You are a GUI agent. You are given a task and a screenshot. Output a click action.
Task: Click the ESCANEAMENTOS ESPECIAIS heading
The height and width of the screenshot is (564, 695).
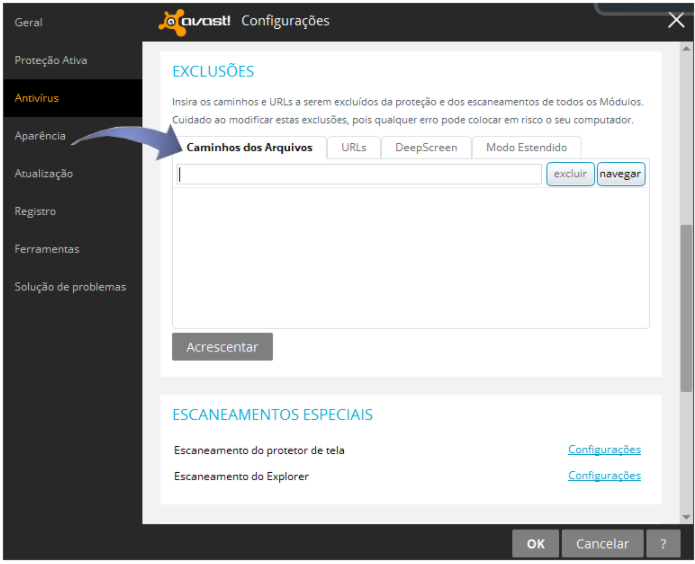pos(273,415)
